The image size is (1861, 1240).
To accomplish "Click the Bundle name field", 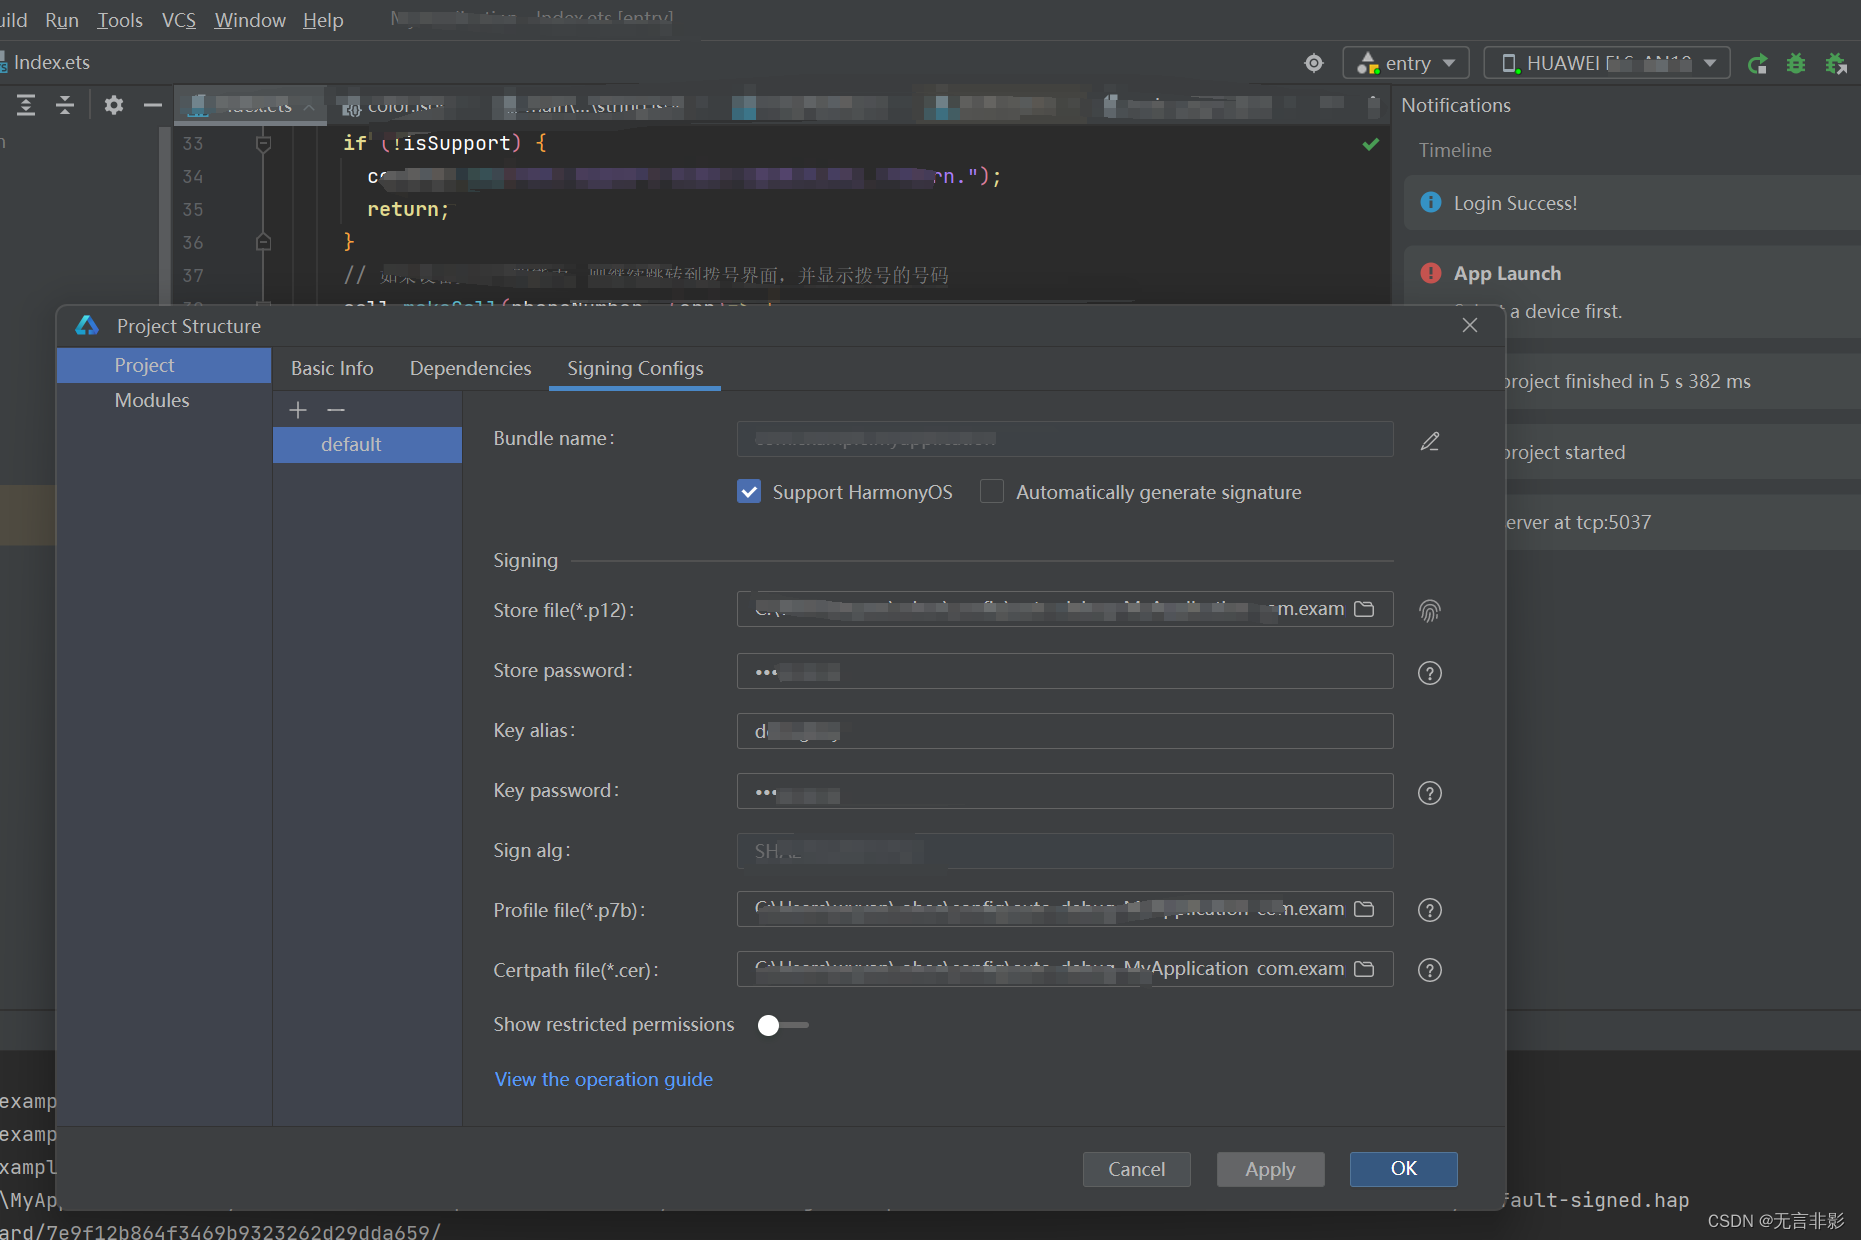I will click(x=1065, y=439).
